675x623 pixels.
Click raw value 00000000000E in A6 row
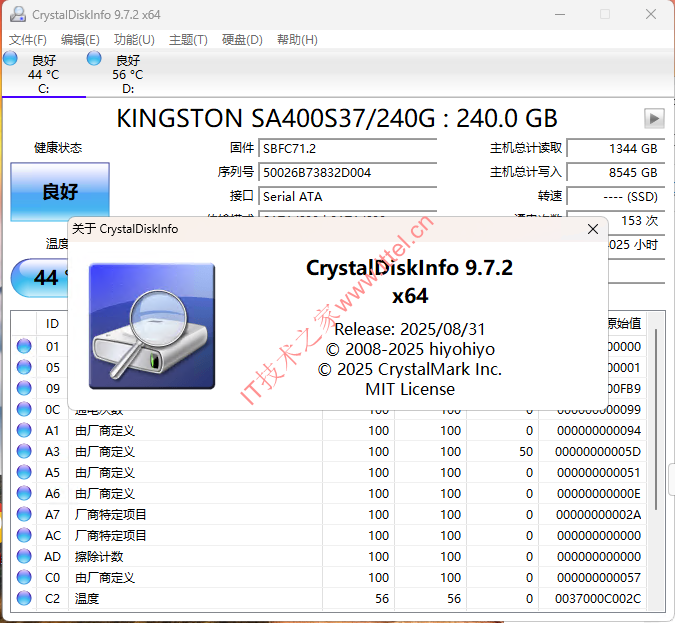point(598,493)
